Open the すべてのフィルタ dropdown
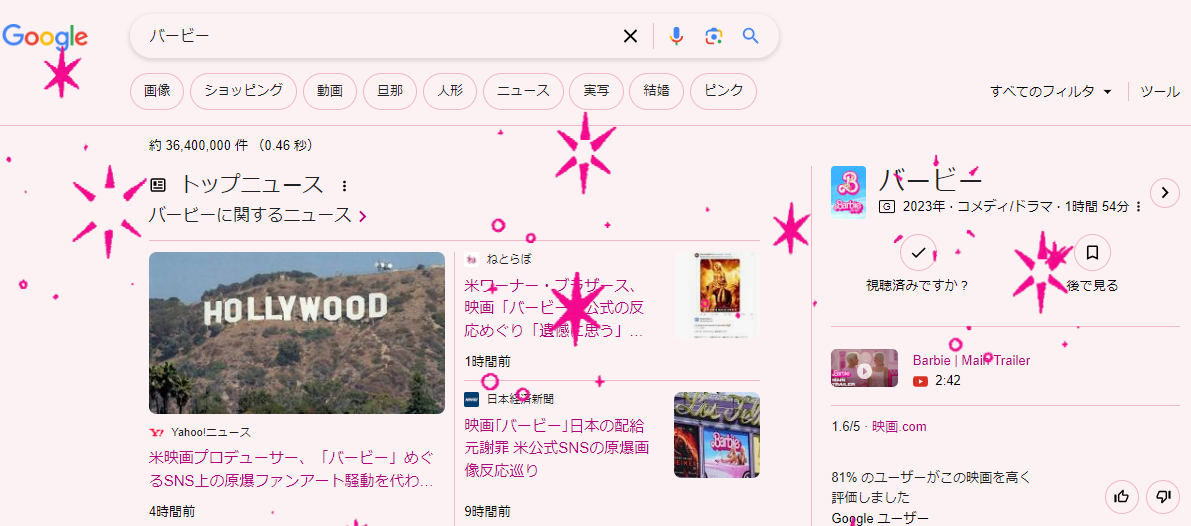1191x526 pixels. [x=1050, y=92]
